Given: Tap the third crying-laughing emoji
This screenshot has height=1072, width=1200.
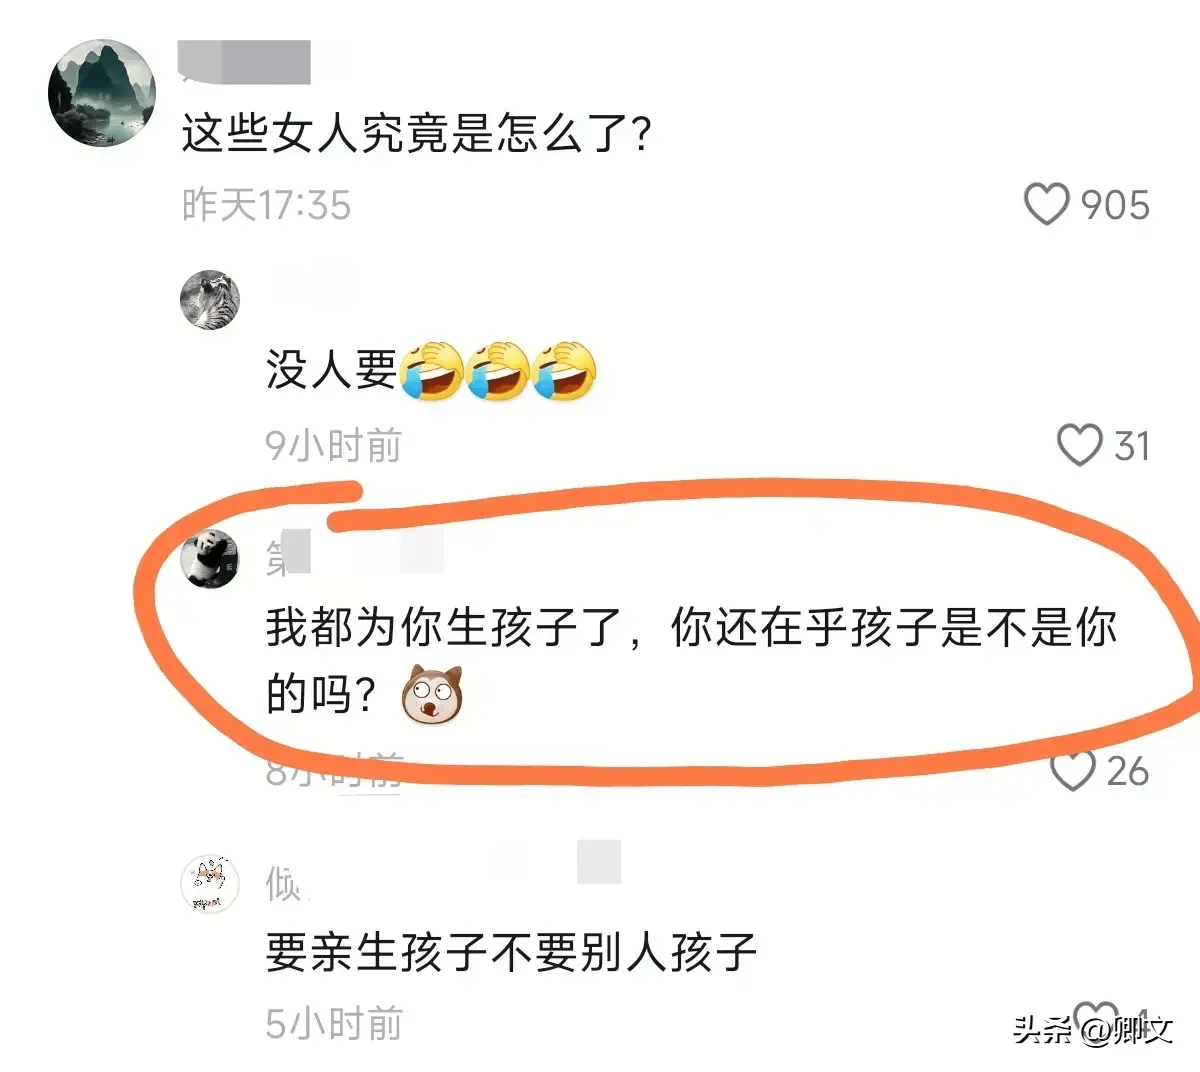Looking at the screenshot, I should (564, 371).
